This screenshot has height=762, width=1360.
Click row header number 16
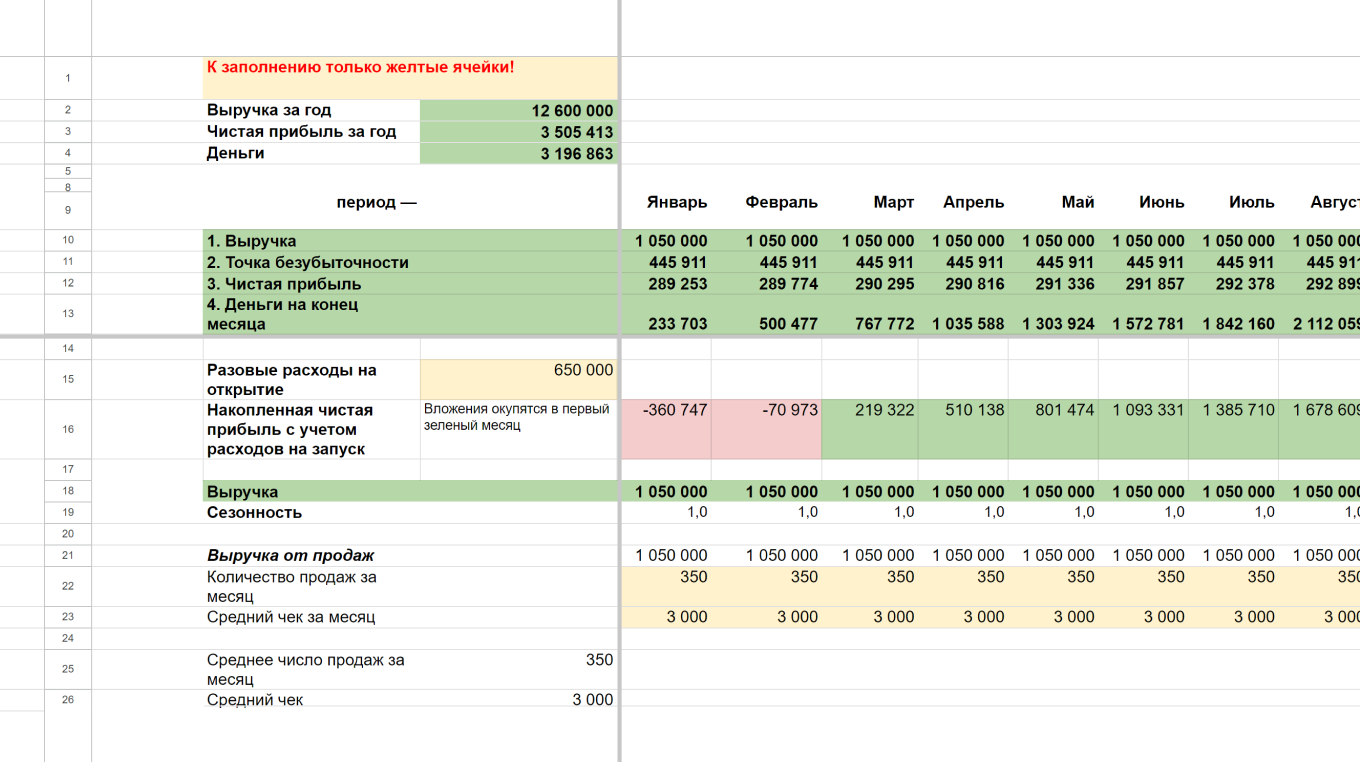68,429
